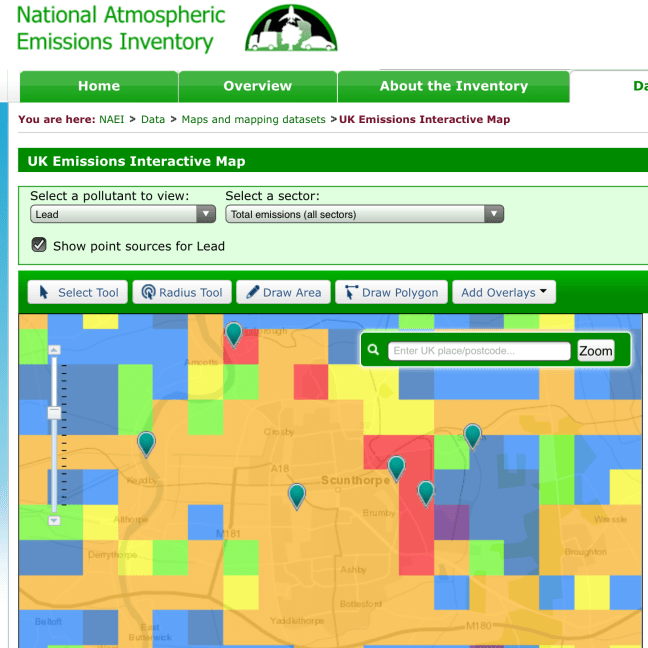Click the magnifier icon in place search

373,351
